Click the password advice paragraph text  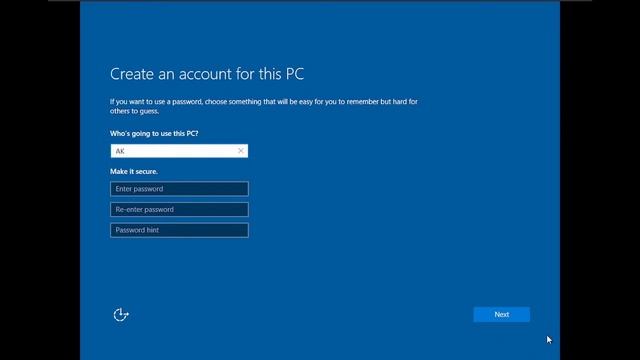[264, 106]
